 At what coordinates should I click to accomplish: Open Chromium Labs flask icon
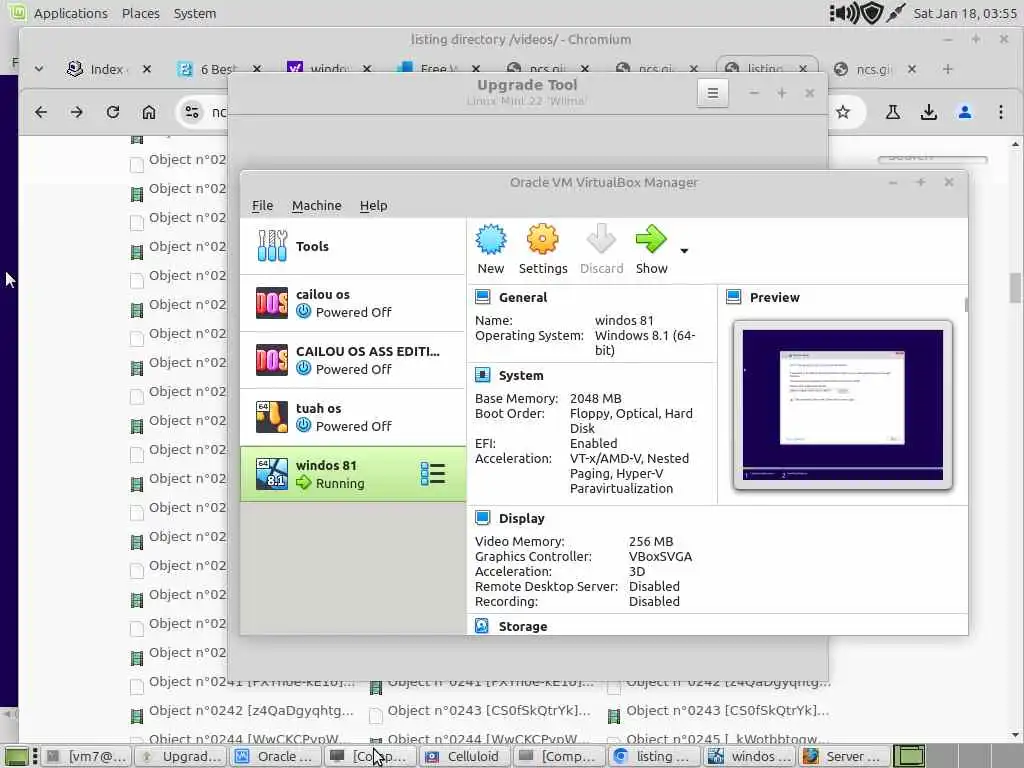(893, 112)
